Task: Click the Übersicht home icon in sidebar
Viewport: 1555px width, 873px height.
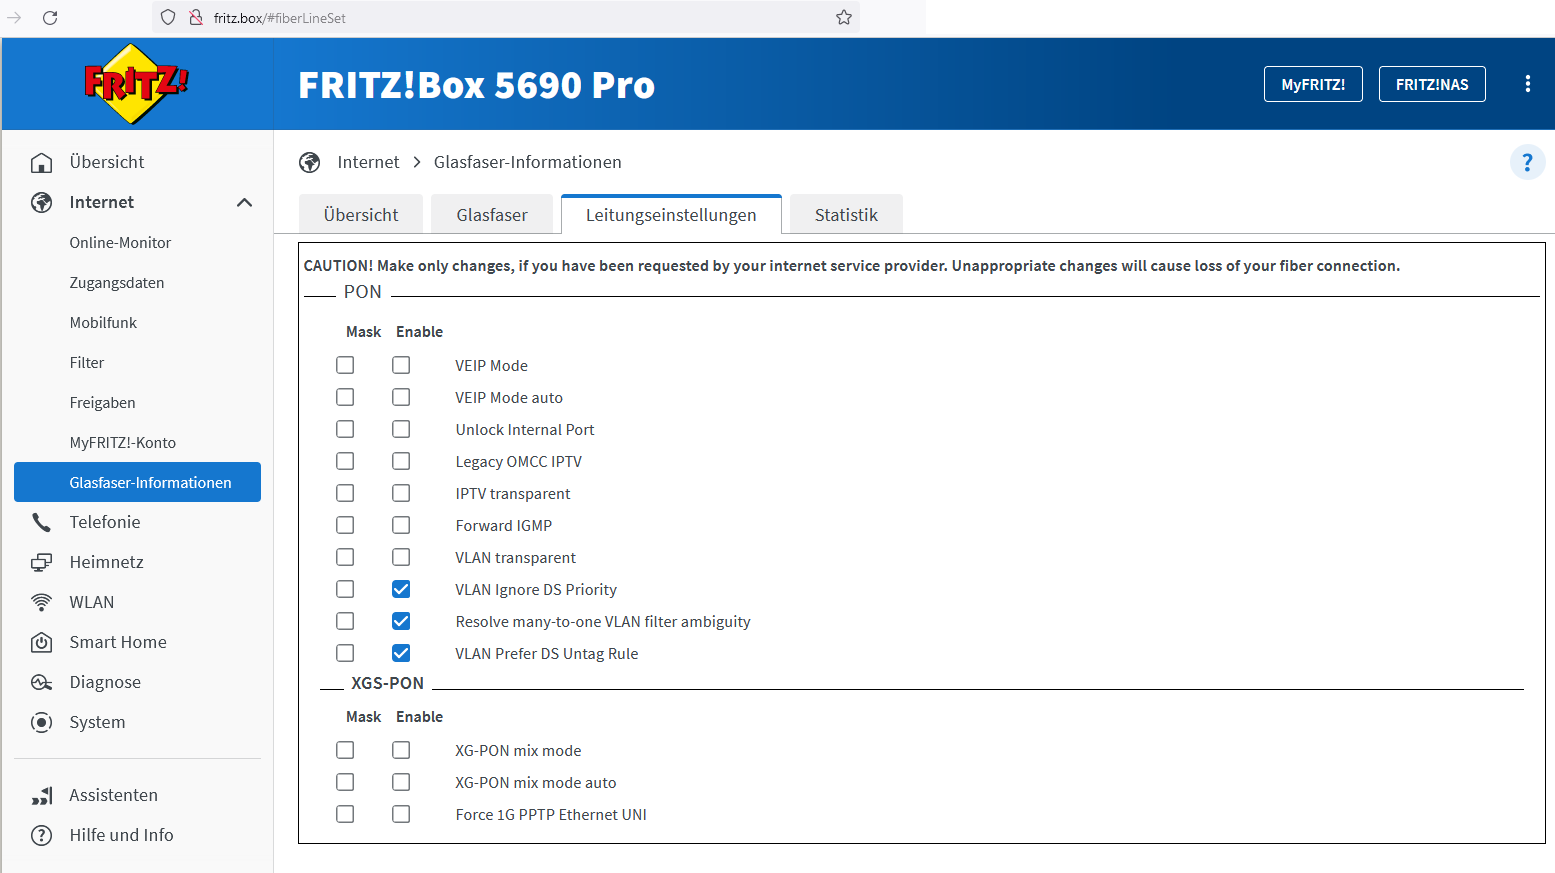Action: coord(42,162)
